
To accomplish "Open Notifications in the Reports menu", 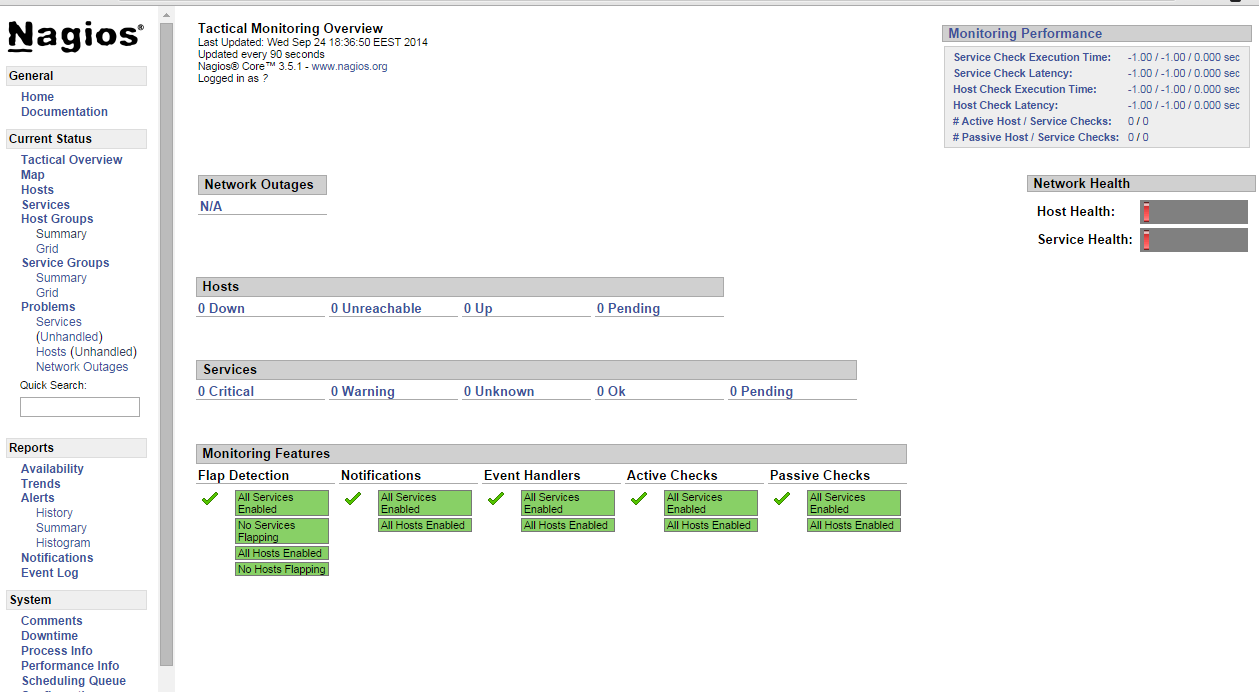I will point(57,558).
